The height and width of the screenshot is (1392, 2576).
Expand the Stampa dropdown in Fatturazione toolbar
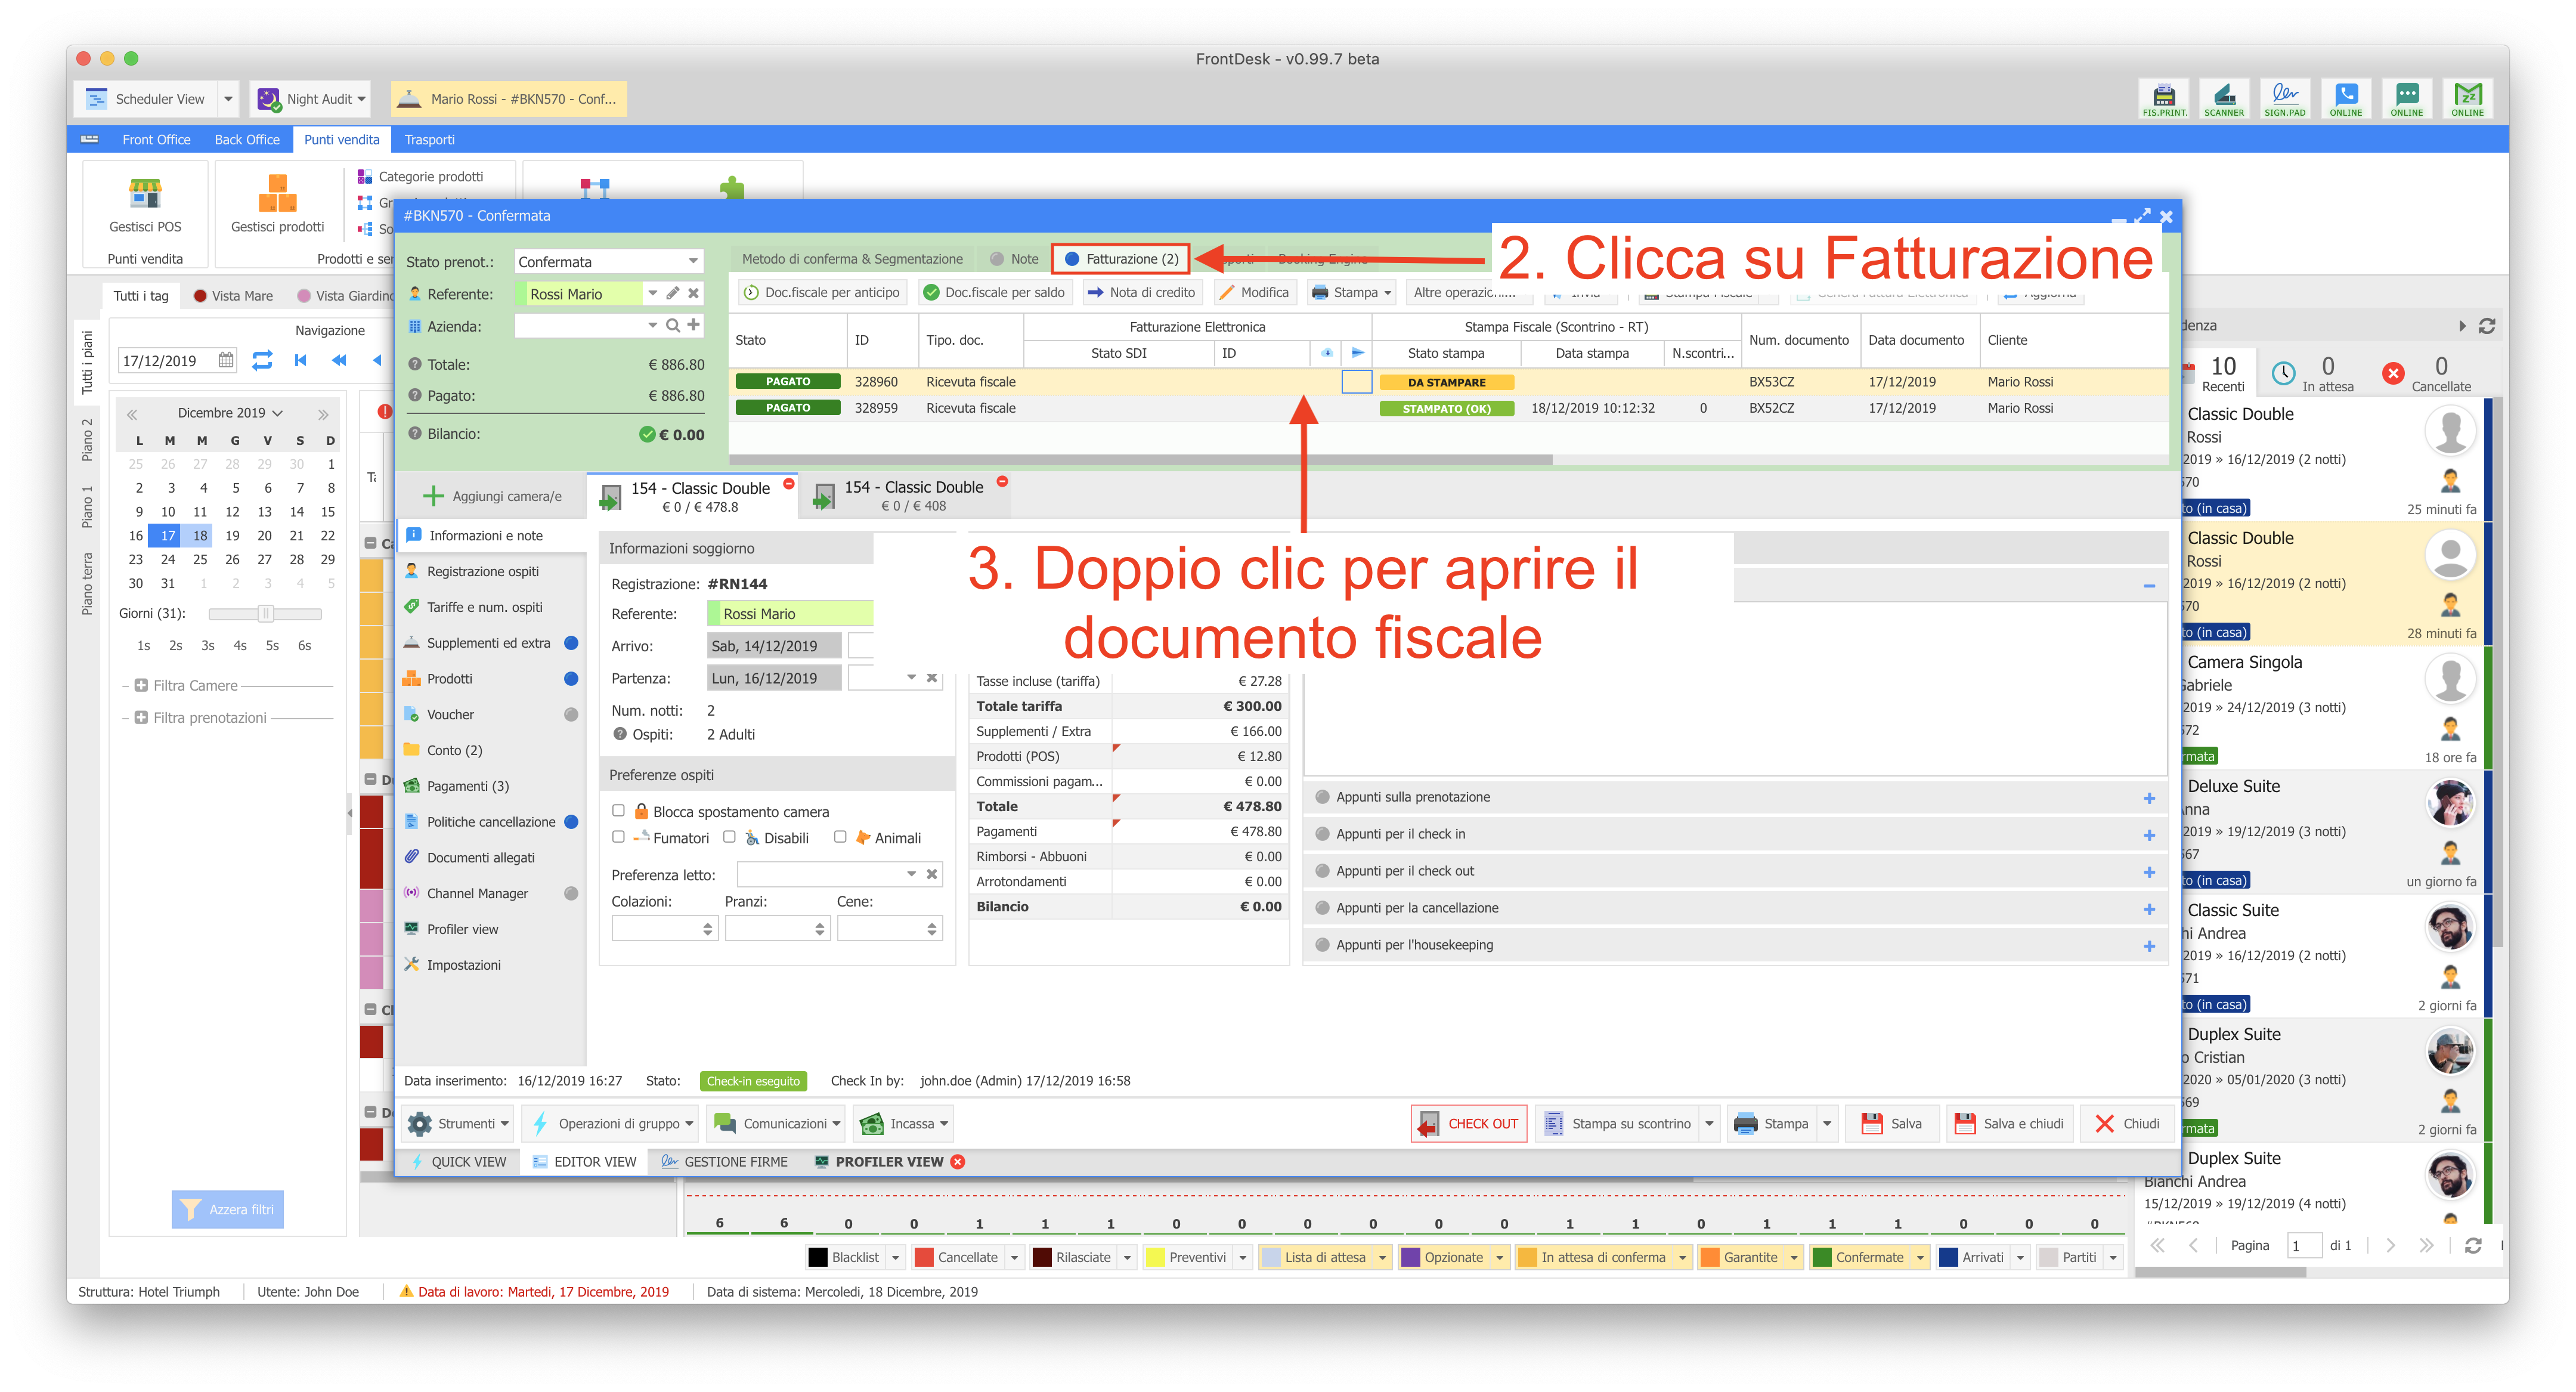point(1388,293)
